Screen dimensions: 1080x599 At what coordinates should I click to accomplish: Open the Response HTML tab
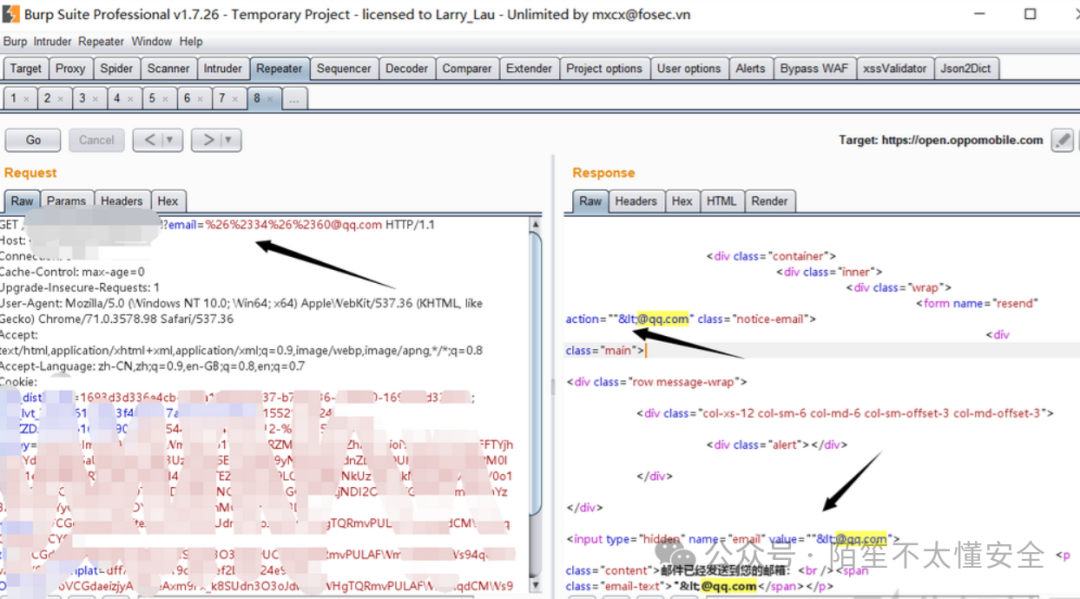pos(721,201)
